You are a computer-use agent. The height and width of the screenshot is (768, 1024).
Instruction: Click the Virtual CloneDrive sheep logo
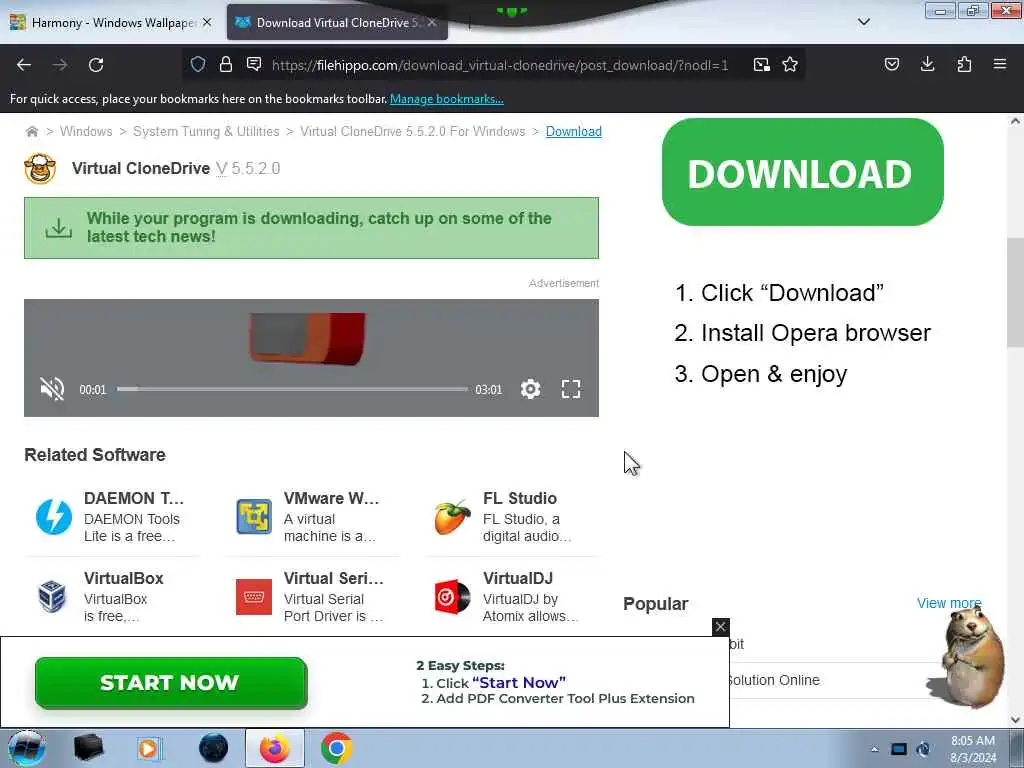pyautogui.click(x=40, y=168)
